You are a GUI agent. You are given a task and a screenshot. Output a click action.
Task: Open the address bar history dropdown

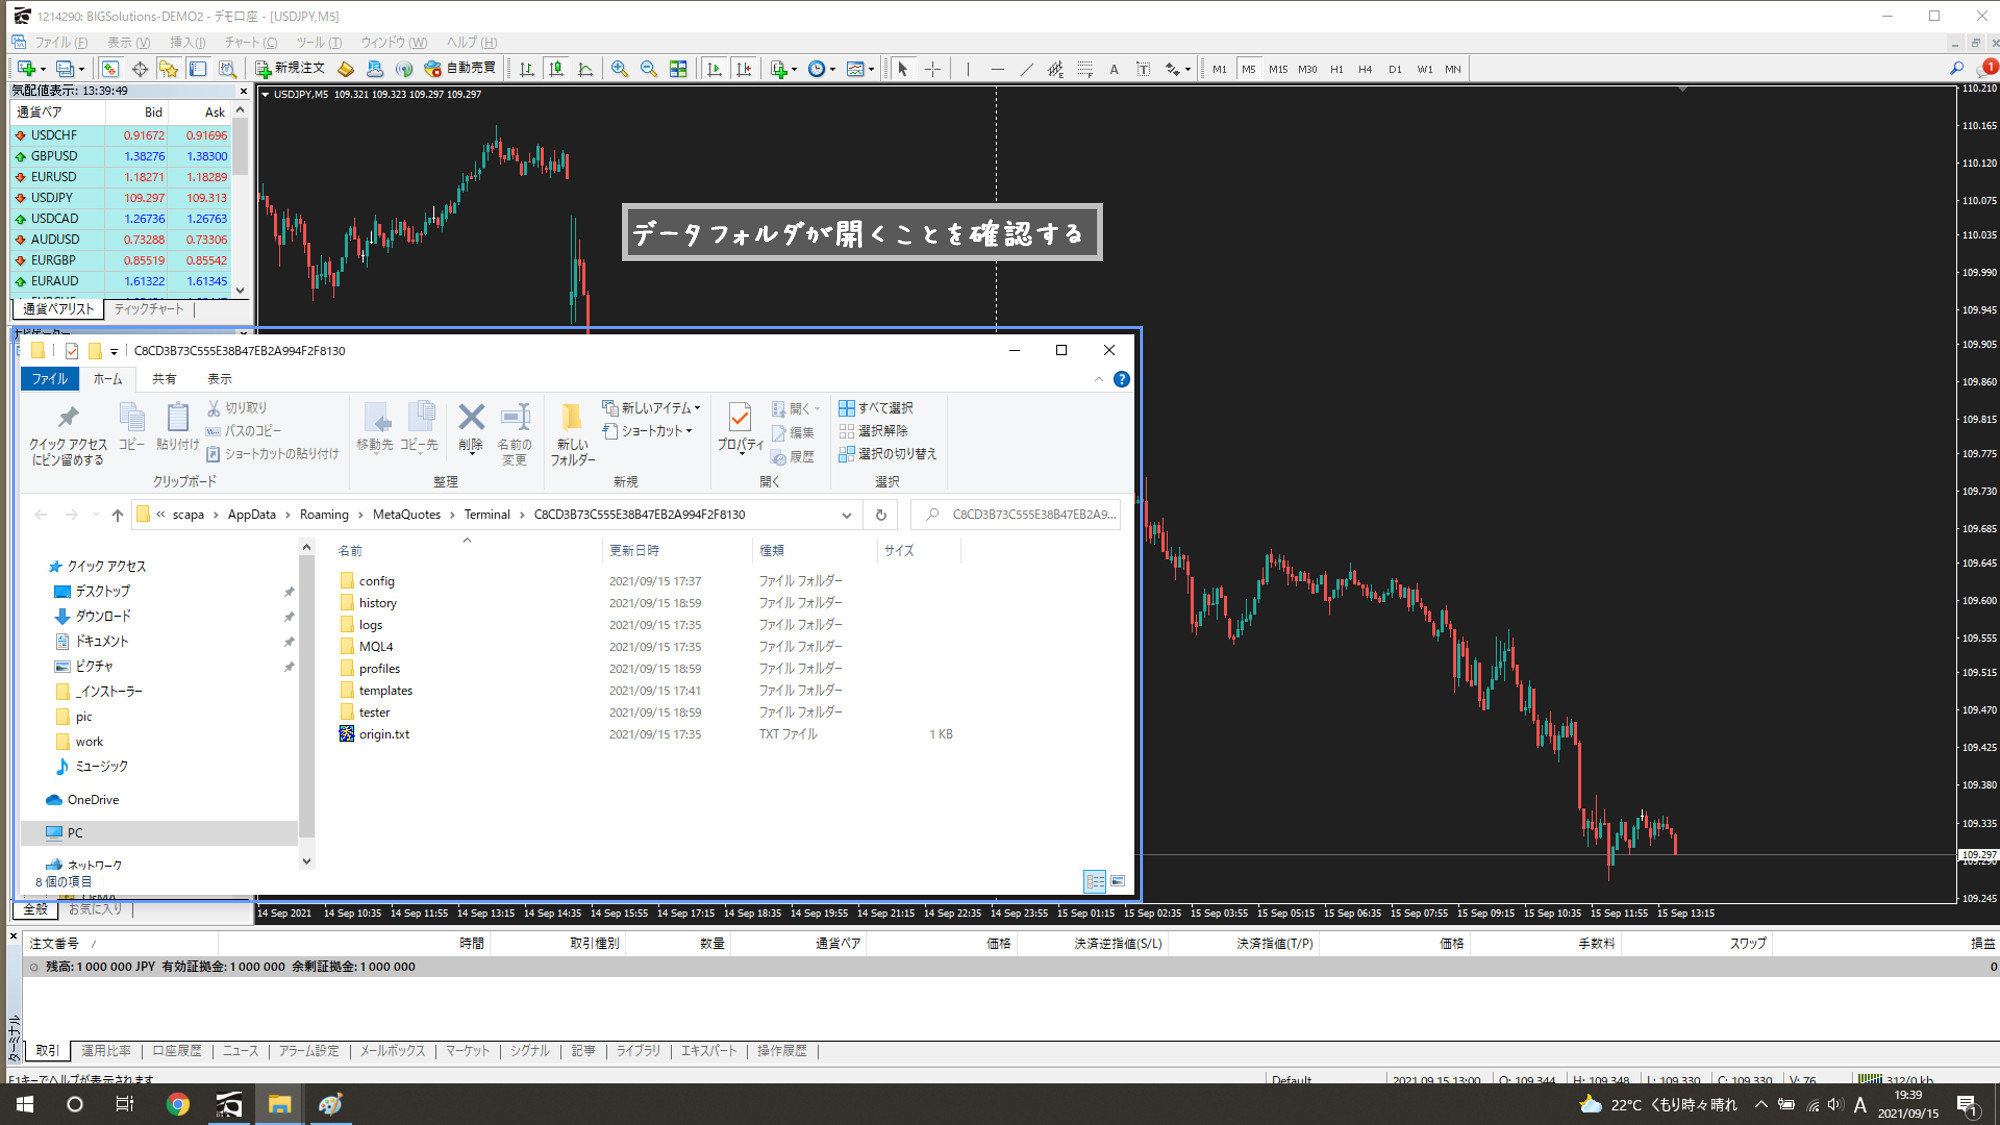click(846, 515)
